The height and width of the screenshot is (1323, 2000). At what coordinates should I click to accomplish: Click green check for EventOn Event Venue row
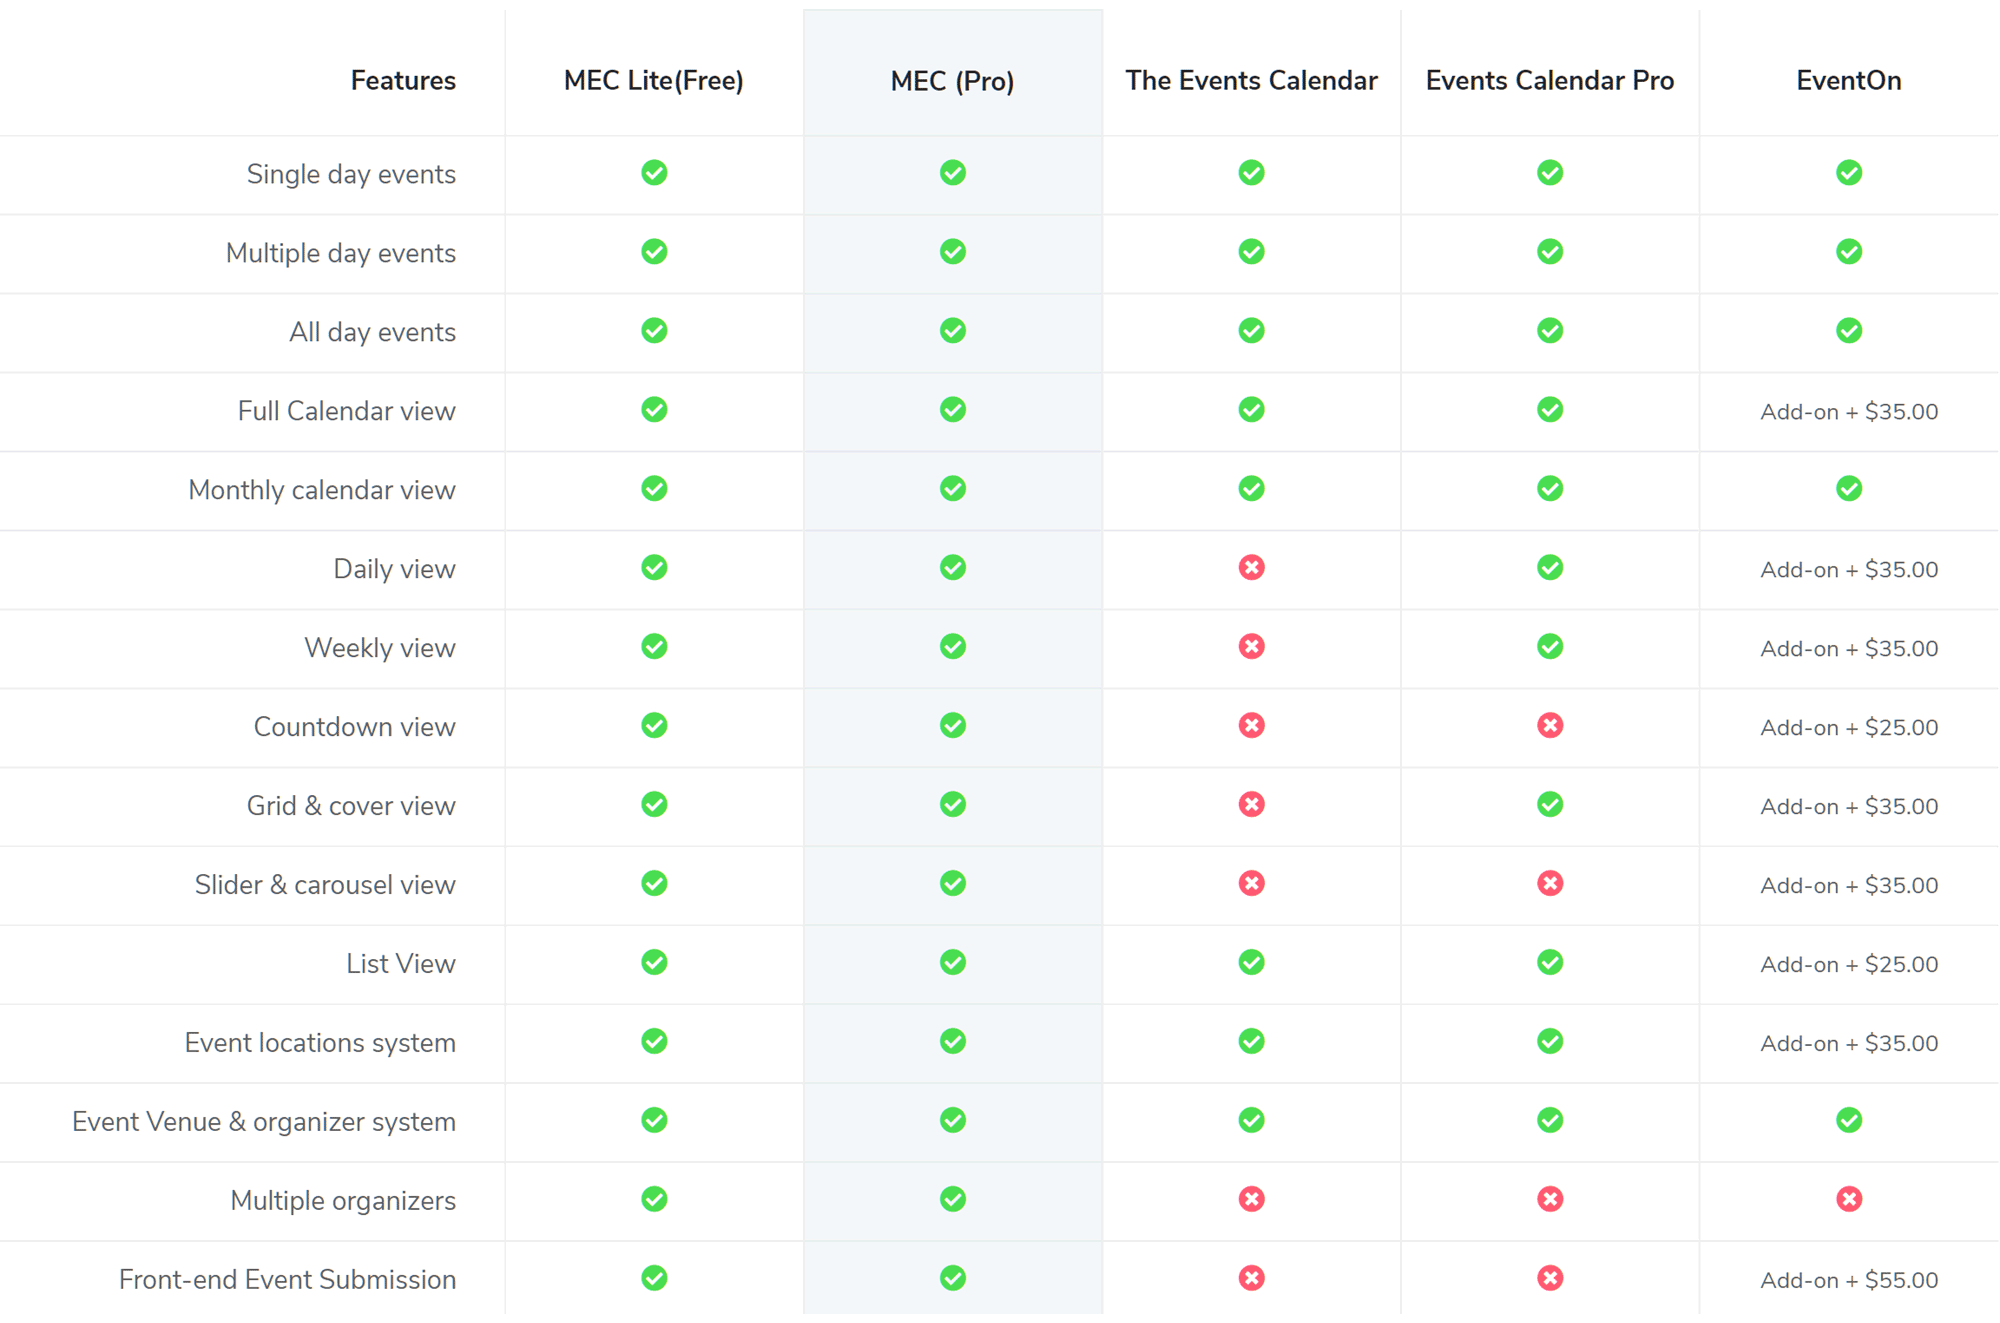tap(1848, 1120)
